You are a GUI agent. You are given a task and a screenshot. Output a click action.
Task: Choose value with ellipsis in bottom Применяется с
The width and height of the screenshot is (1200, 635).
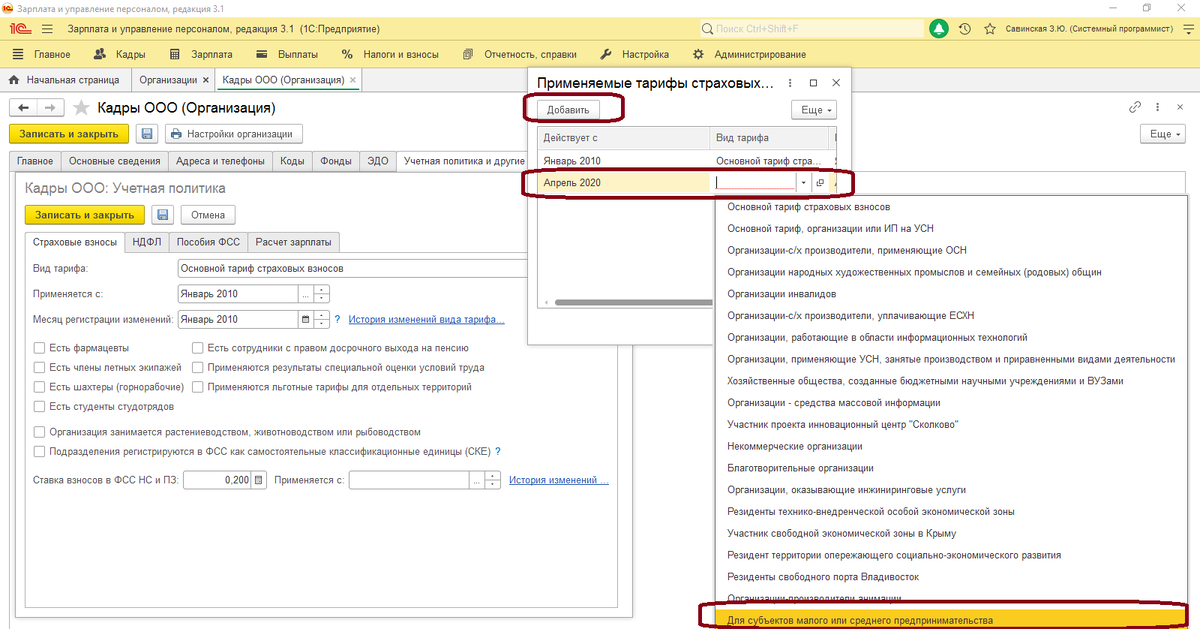(477, 480)
